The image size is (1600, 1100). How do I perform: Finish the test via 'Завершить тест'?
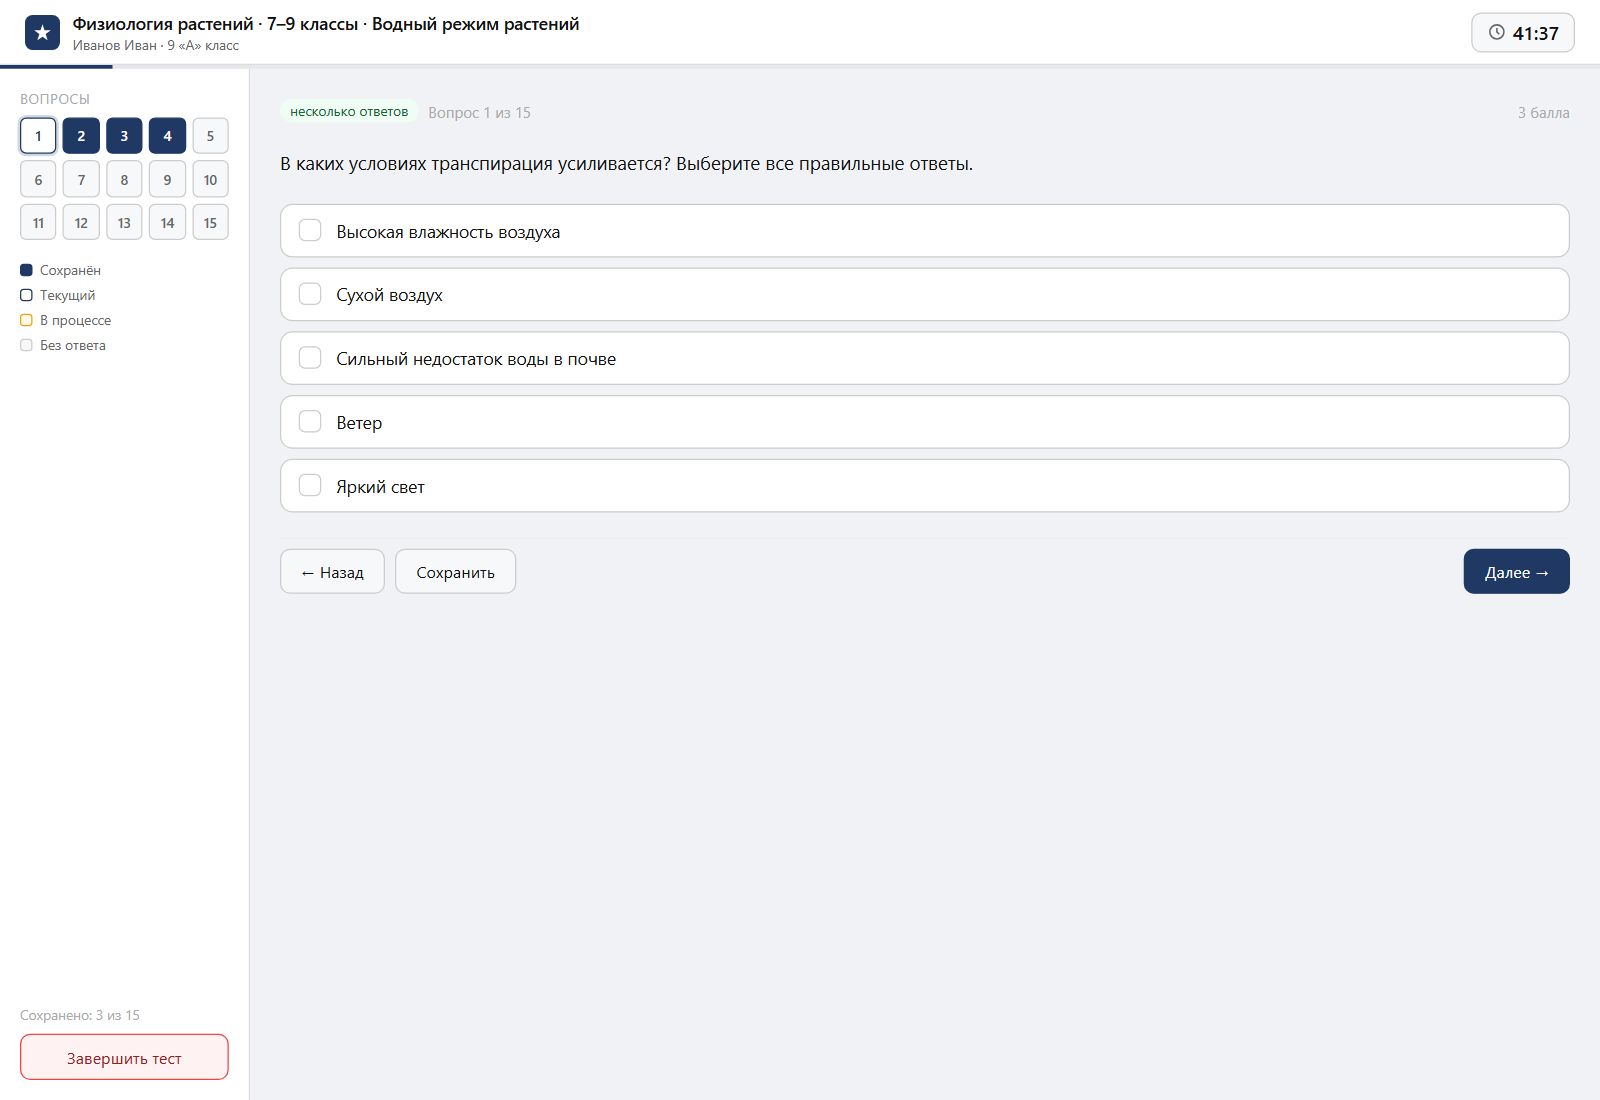[124, 1058]
